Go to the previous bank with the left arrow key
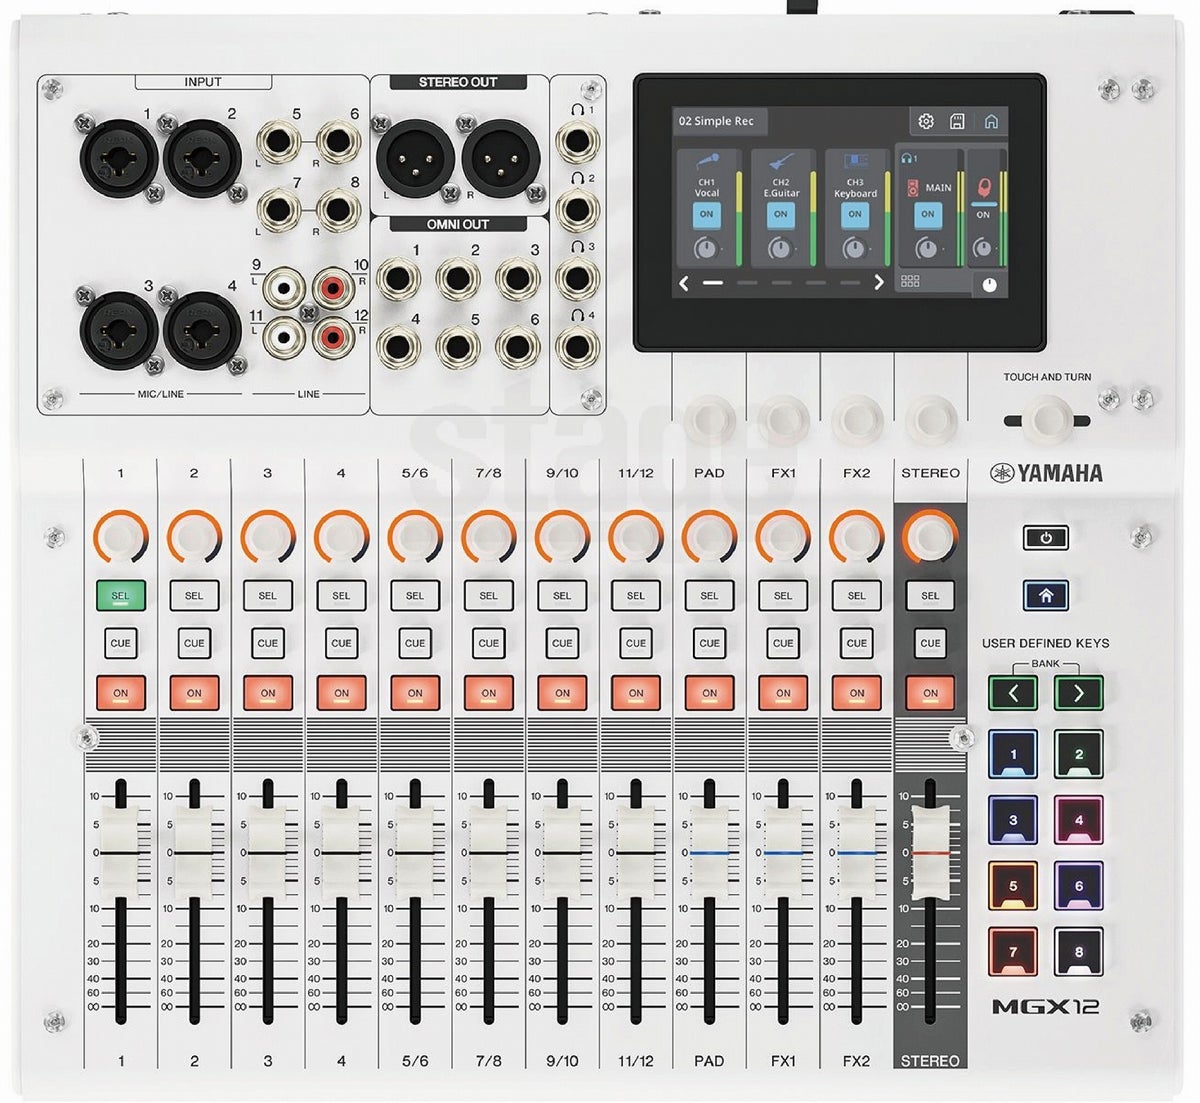This screenshot has height=1103, width=1200. click(1013, 692)
